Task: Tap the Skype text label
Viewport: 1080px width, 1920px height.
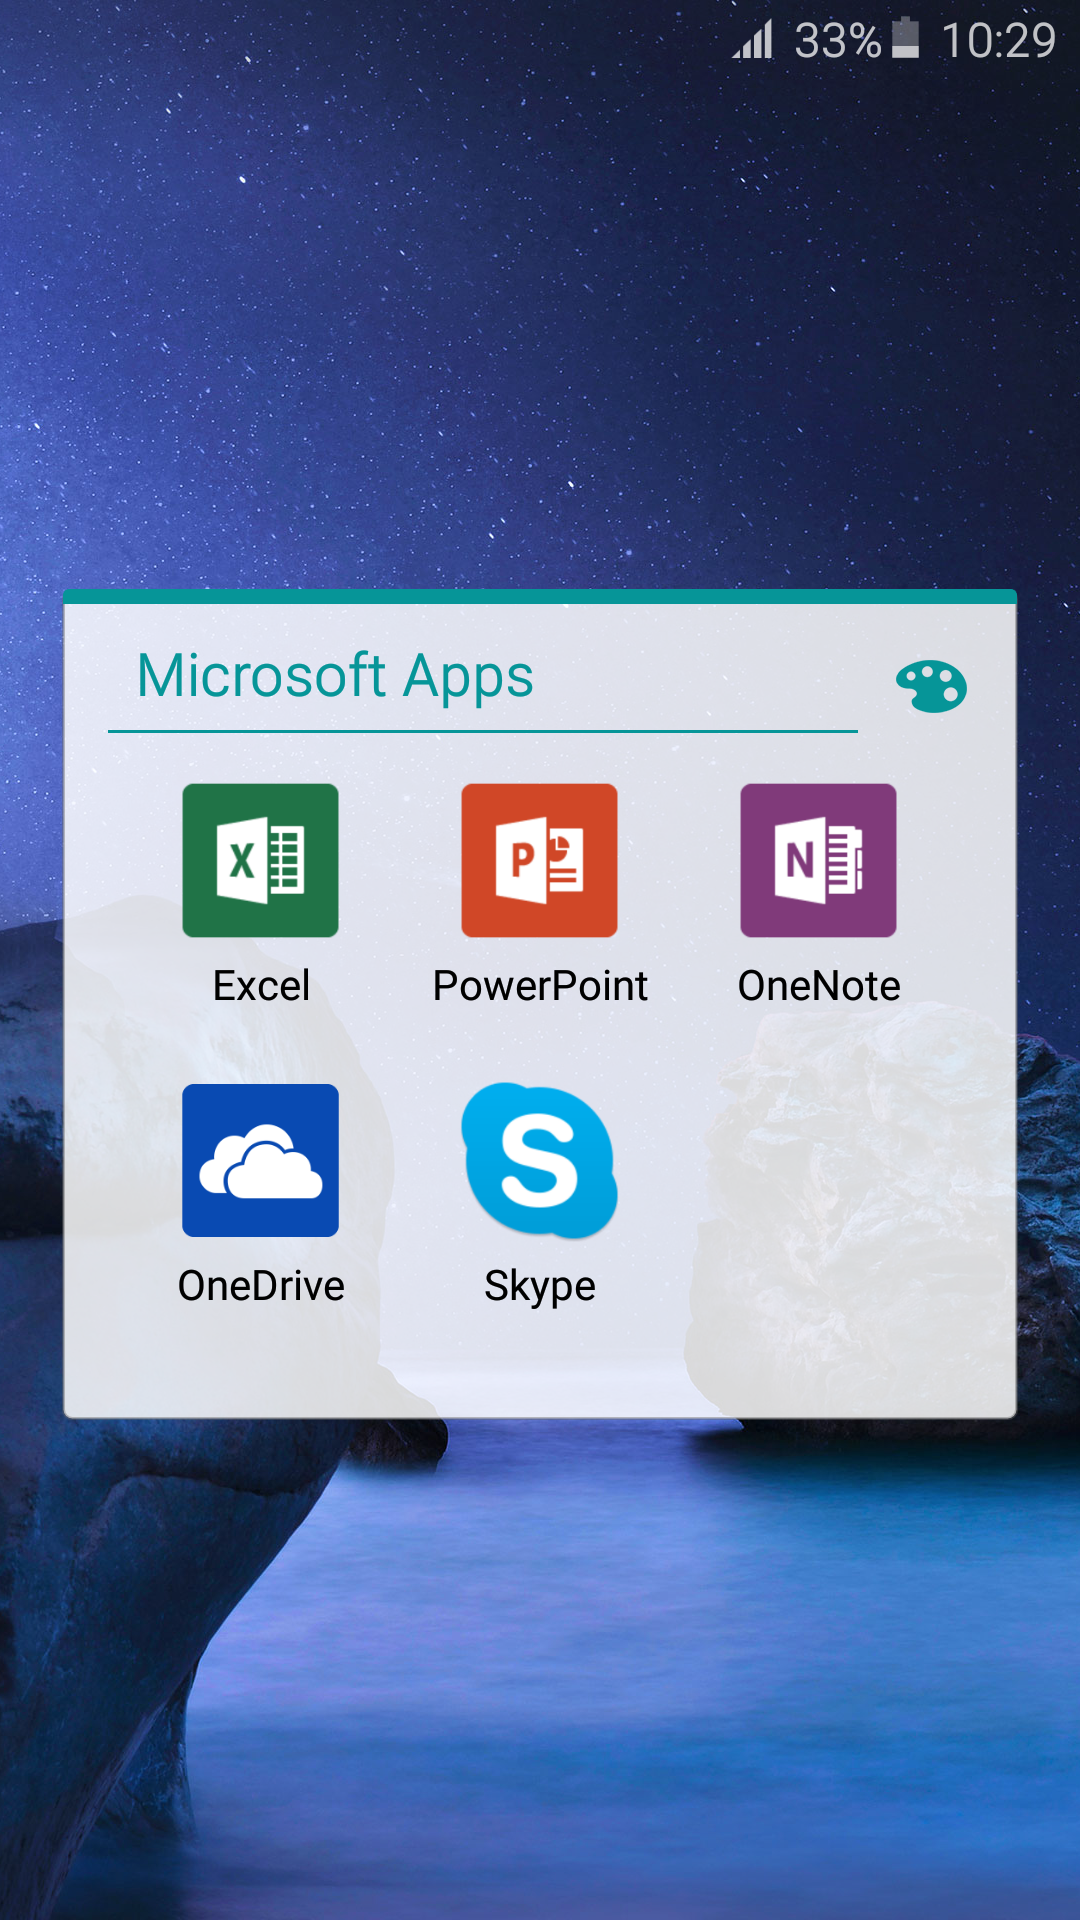Action: (x=540, y=1286)
